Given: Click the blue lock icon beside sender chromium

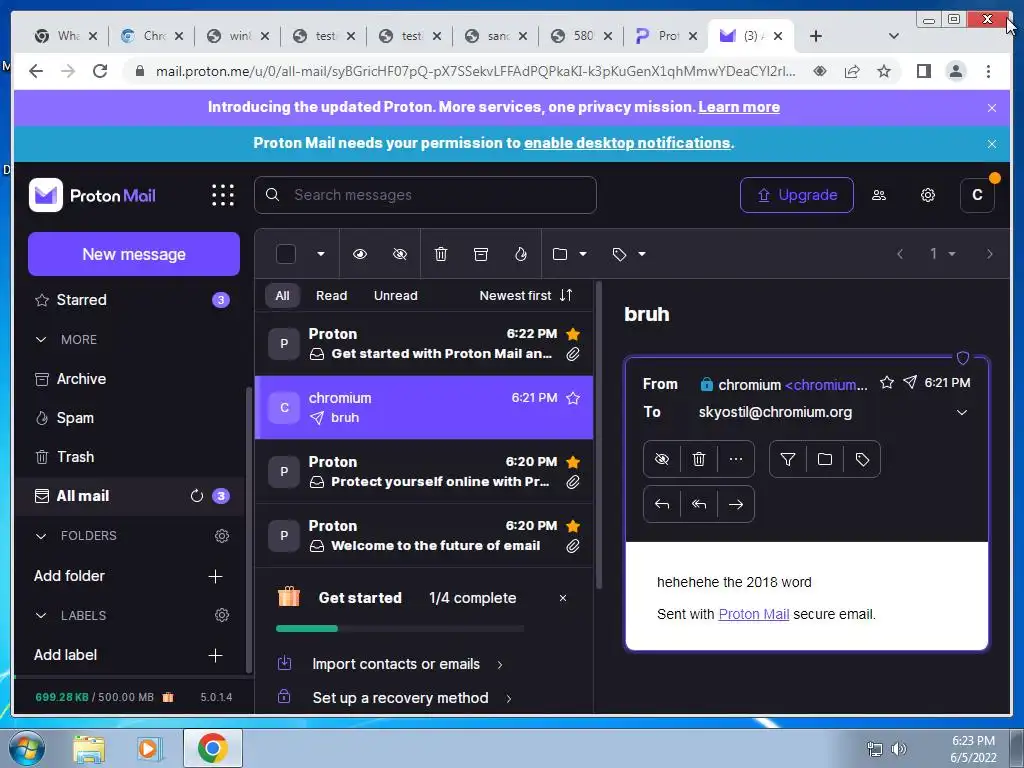Looking at the screenshot, I should pos(706,385).
